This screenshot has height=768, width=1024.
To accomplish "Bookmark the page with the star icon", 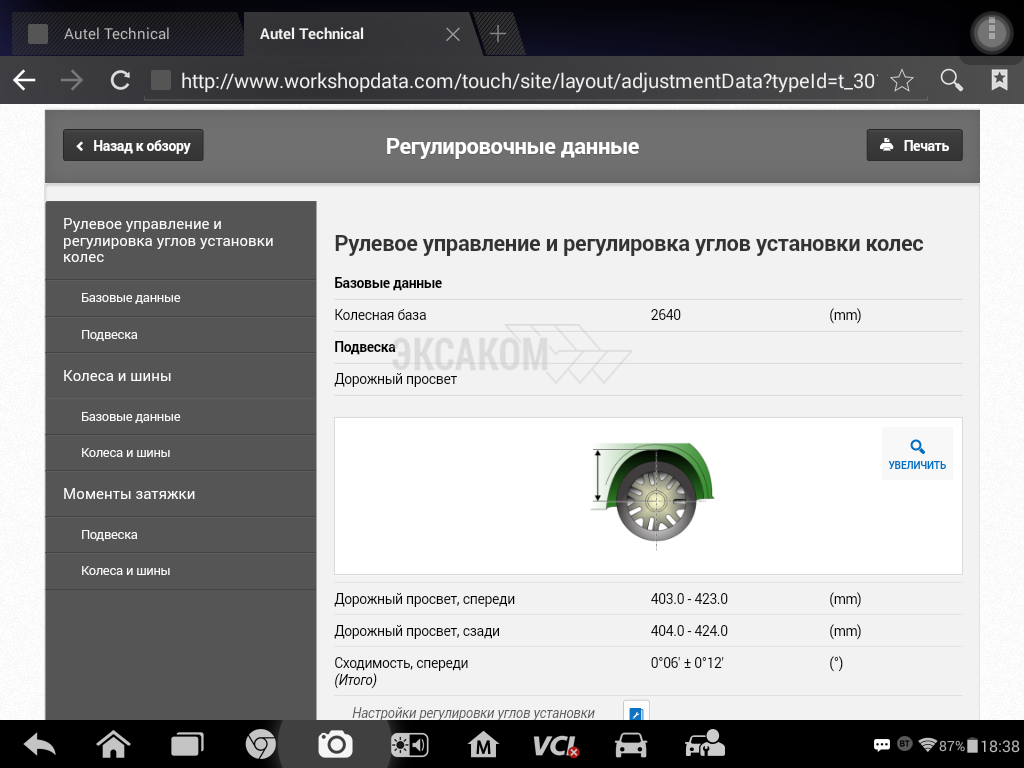I will pyautogui.click(x=902, y=81).
